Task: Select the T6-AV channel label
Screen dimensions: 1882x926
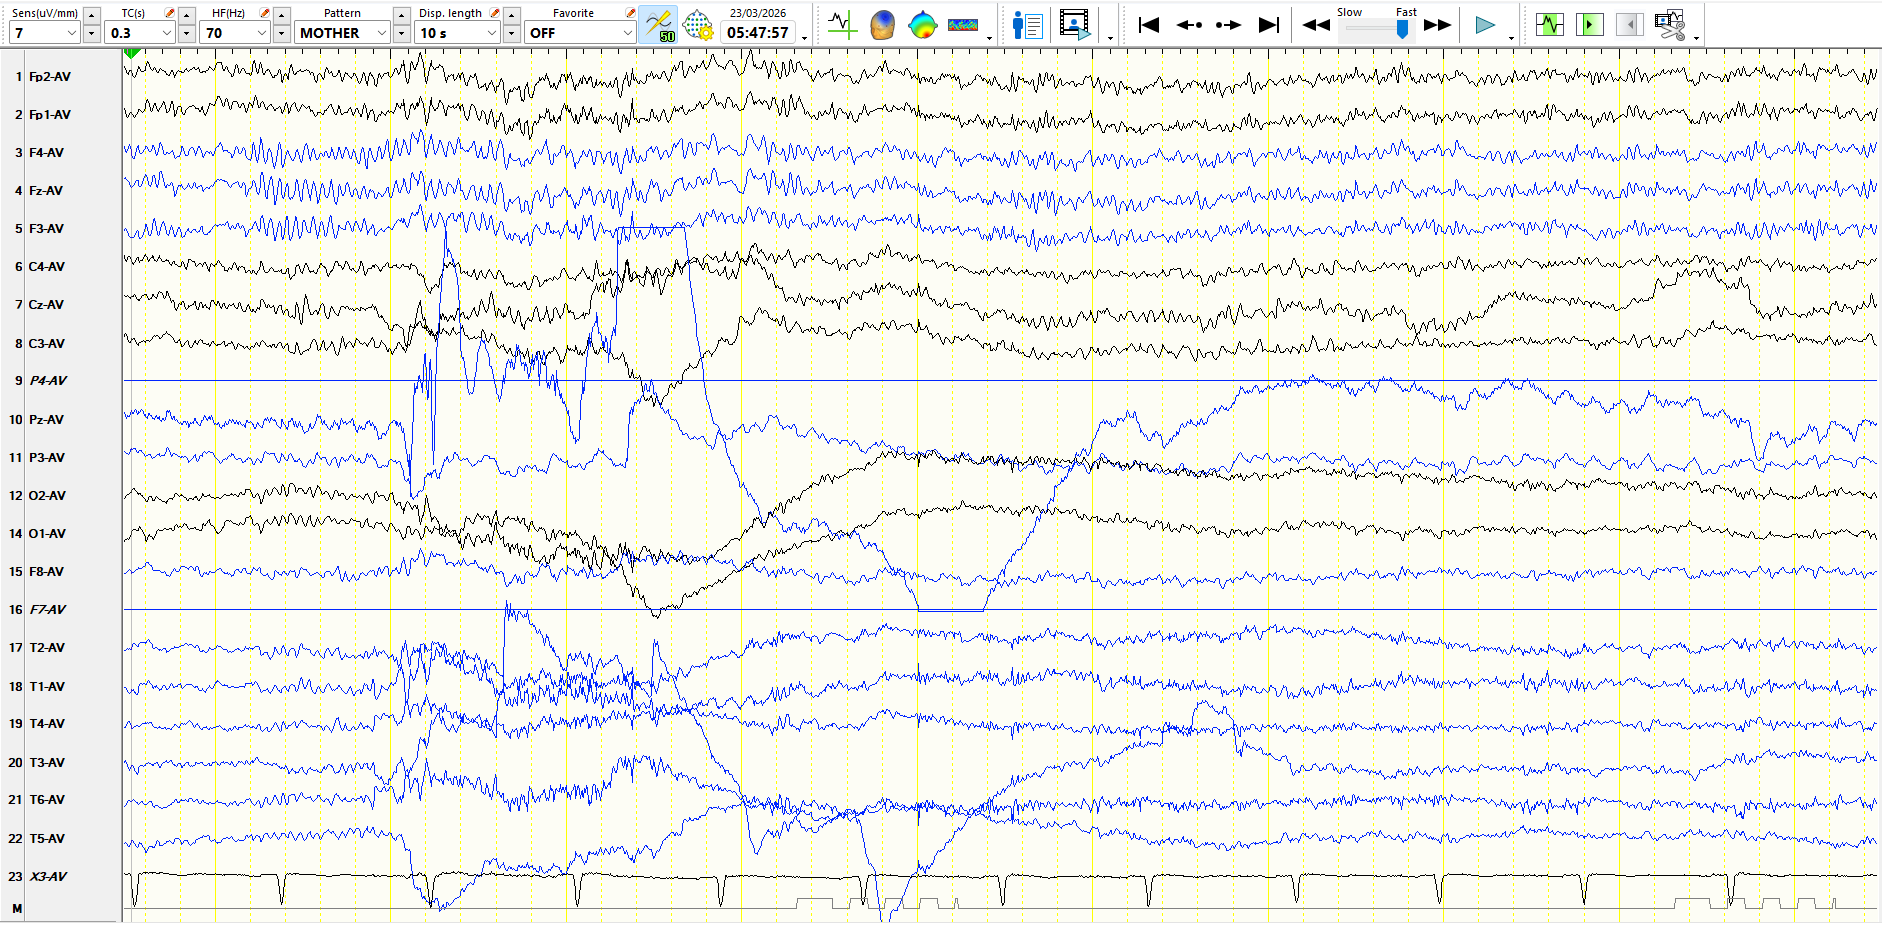Action: [47, 800]
